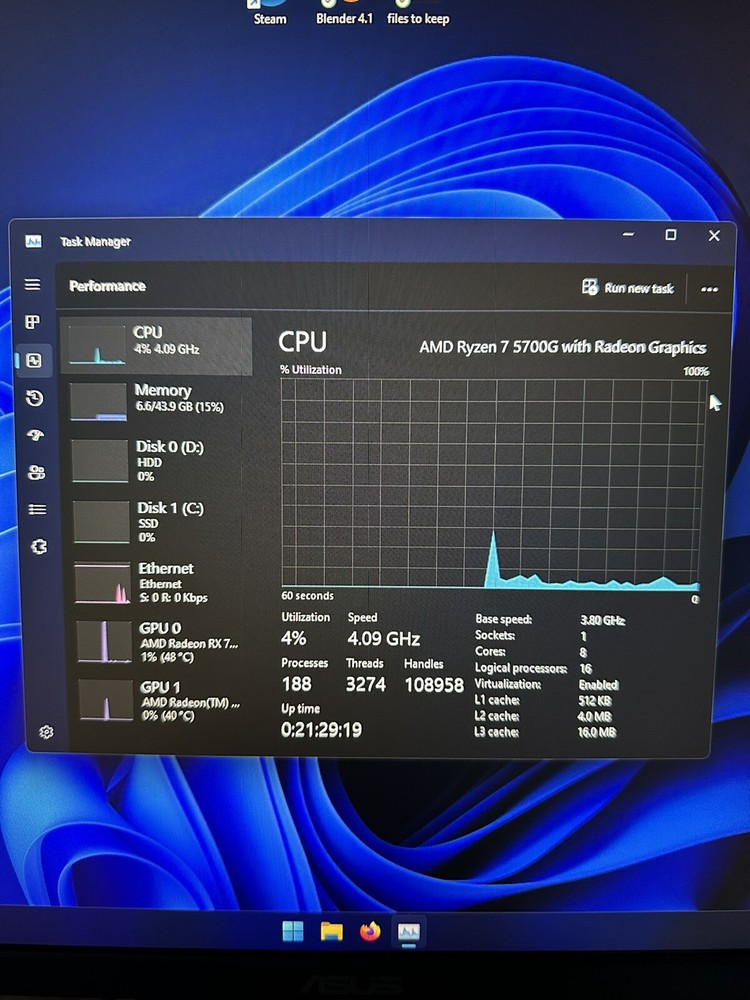Image resolution: width=750 pixels, height=1000 pixels.
Task: Select the CPU performance entry
Action: coord(157,345)
